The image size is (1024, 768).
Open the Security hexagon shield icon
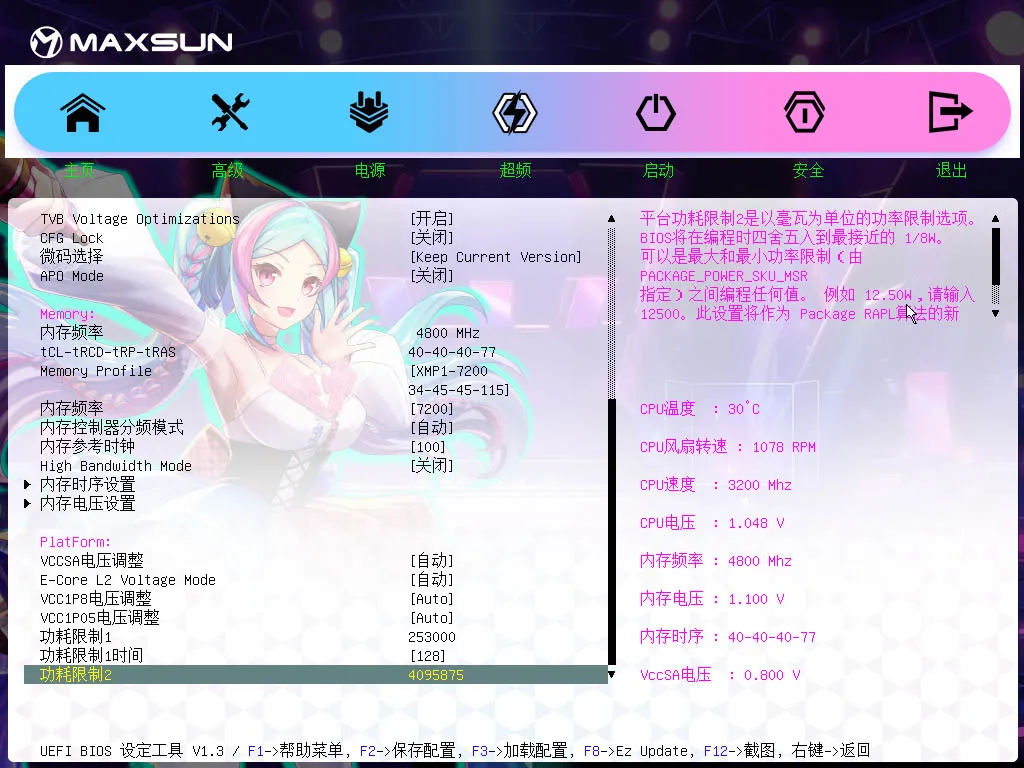(804, 112)
